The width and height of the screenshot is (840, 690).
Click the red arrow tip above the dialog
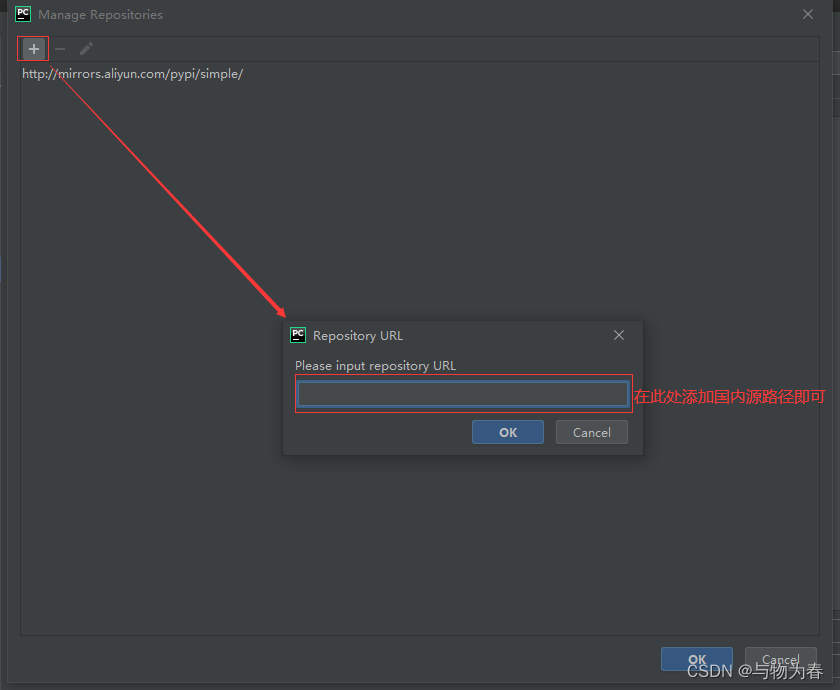(x=283, y=313)
